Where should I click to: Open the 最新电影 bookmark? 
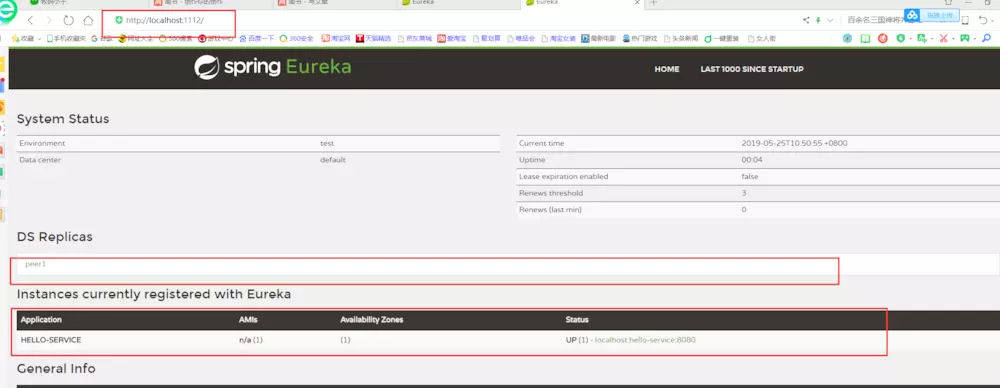598,38
